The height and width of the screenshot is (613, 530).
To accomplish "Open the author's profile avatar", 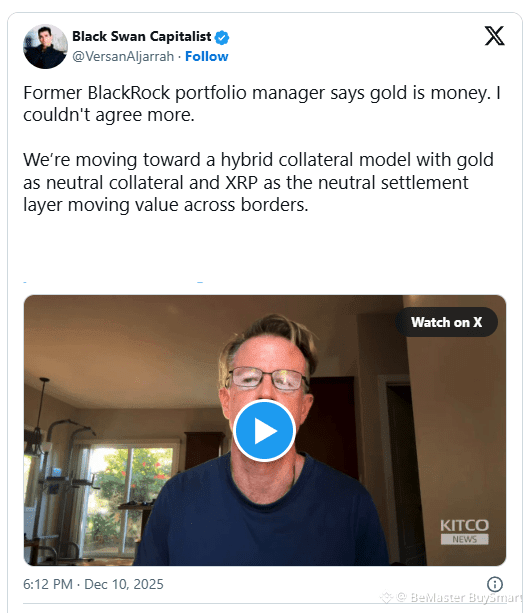I will (x=45, y=47).
